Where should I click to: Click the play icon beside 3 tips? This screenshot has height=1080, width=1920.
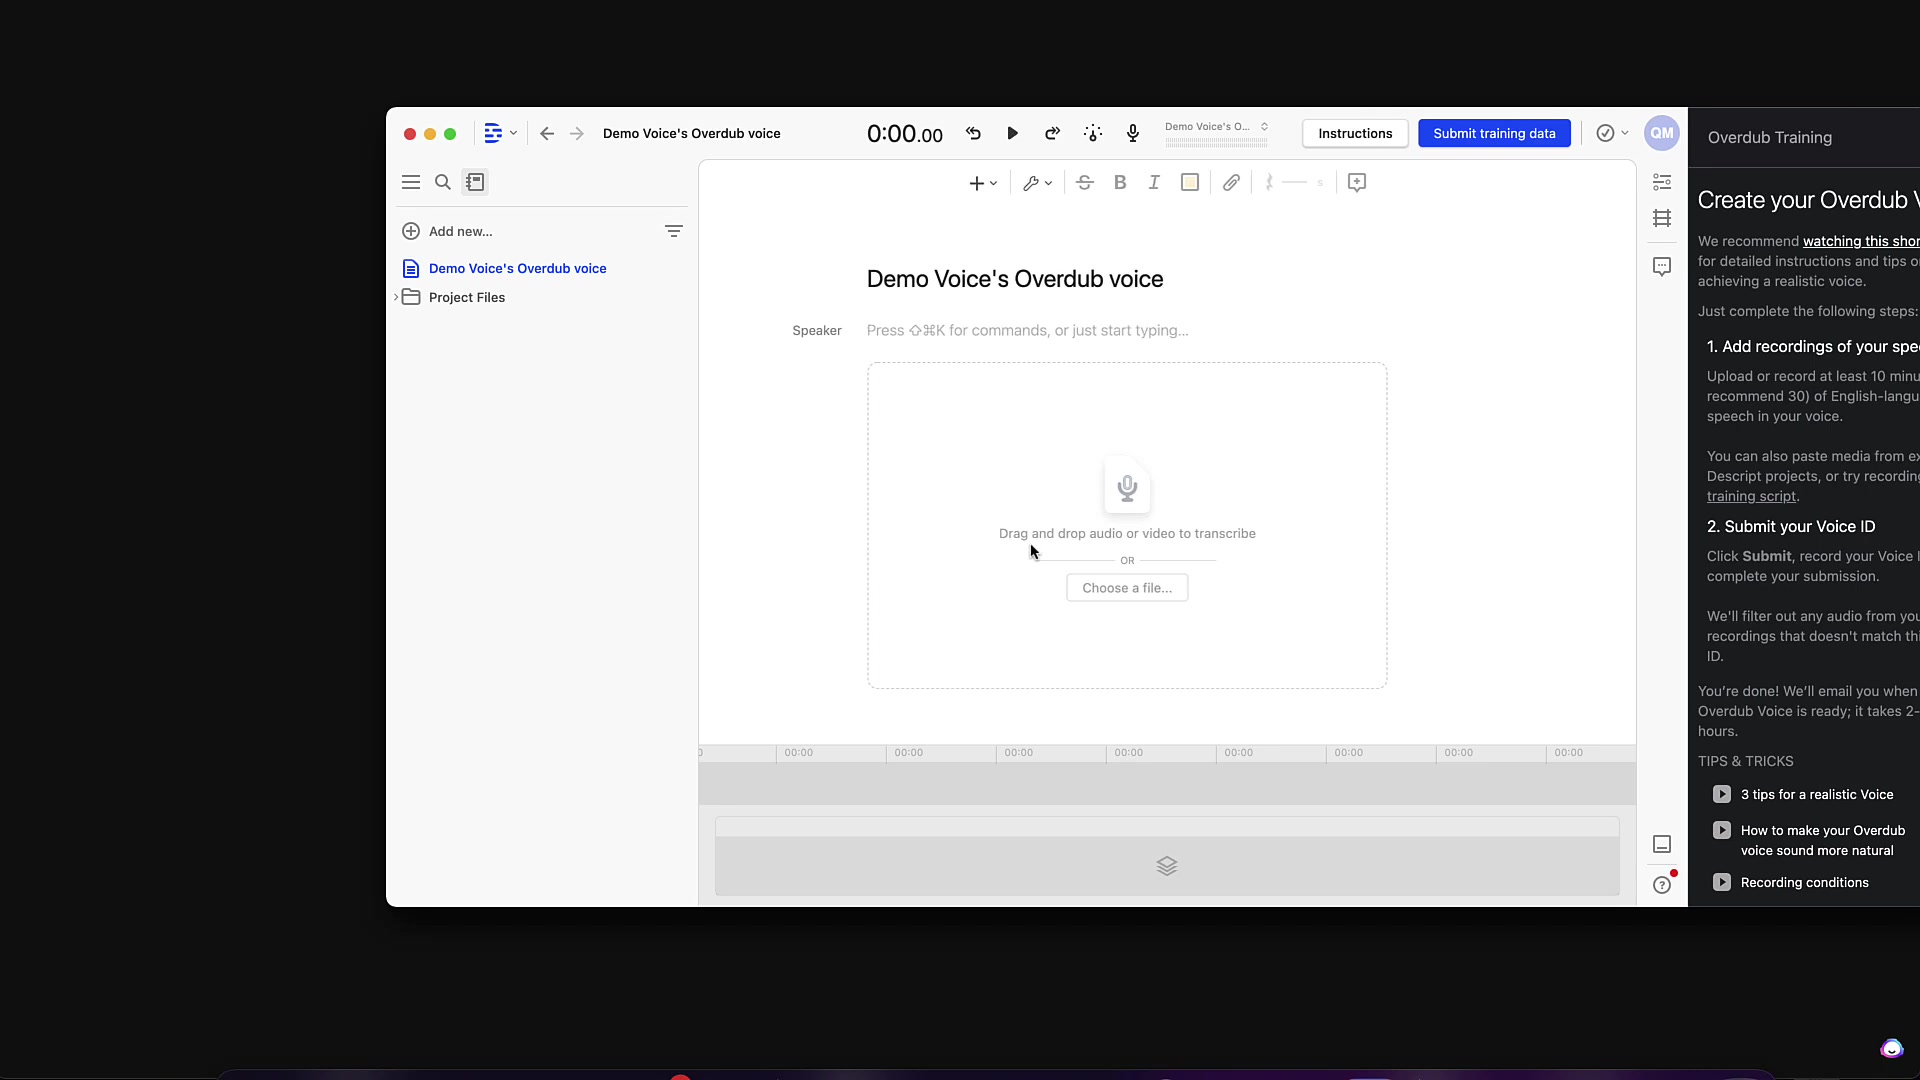[1721, 794]
